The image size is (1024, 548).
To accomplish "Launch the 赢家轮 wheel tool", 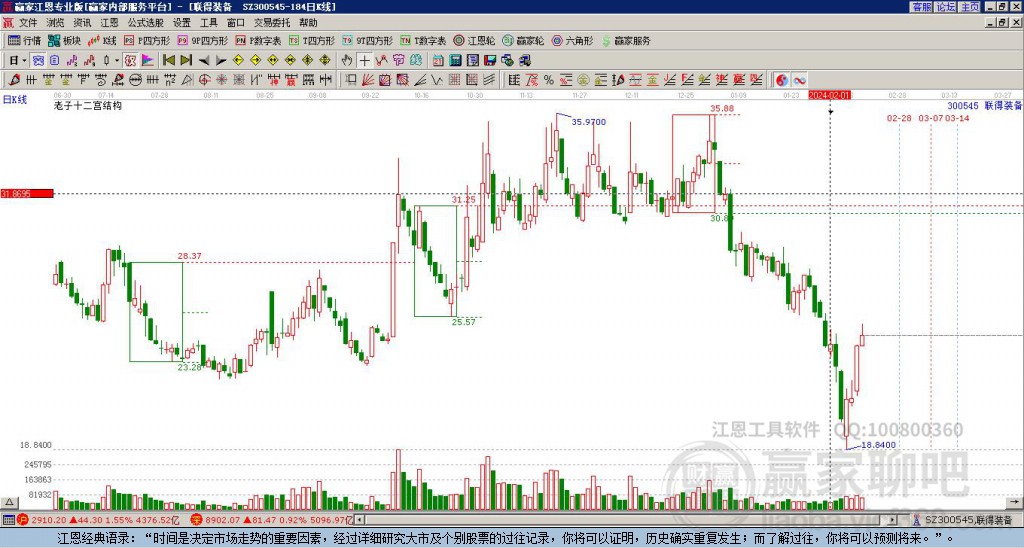I will (x=523, y=40).
